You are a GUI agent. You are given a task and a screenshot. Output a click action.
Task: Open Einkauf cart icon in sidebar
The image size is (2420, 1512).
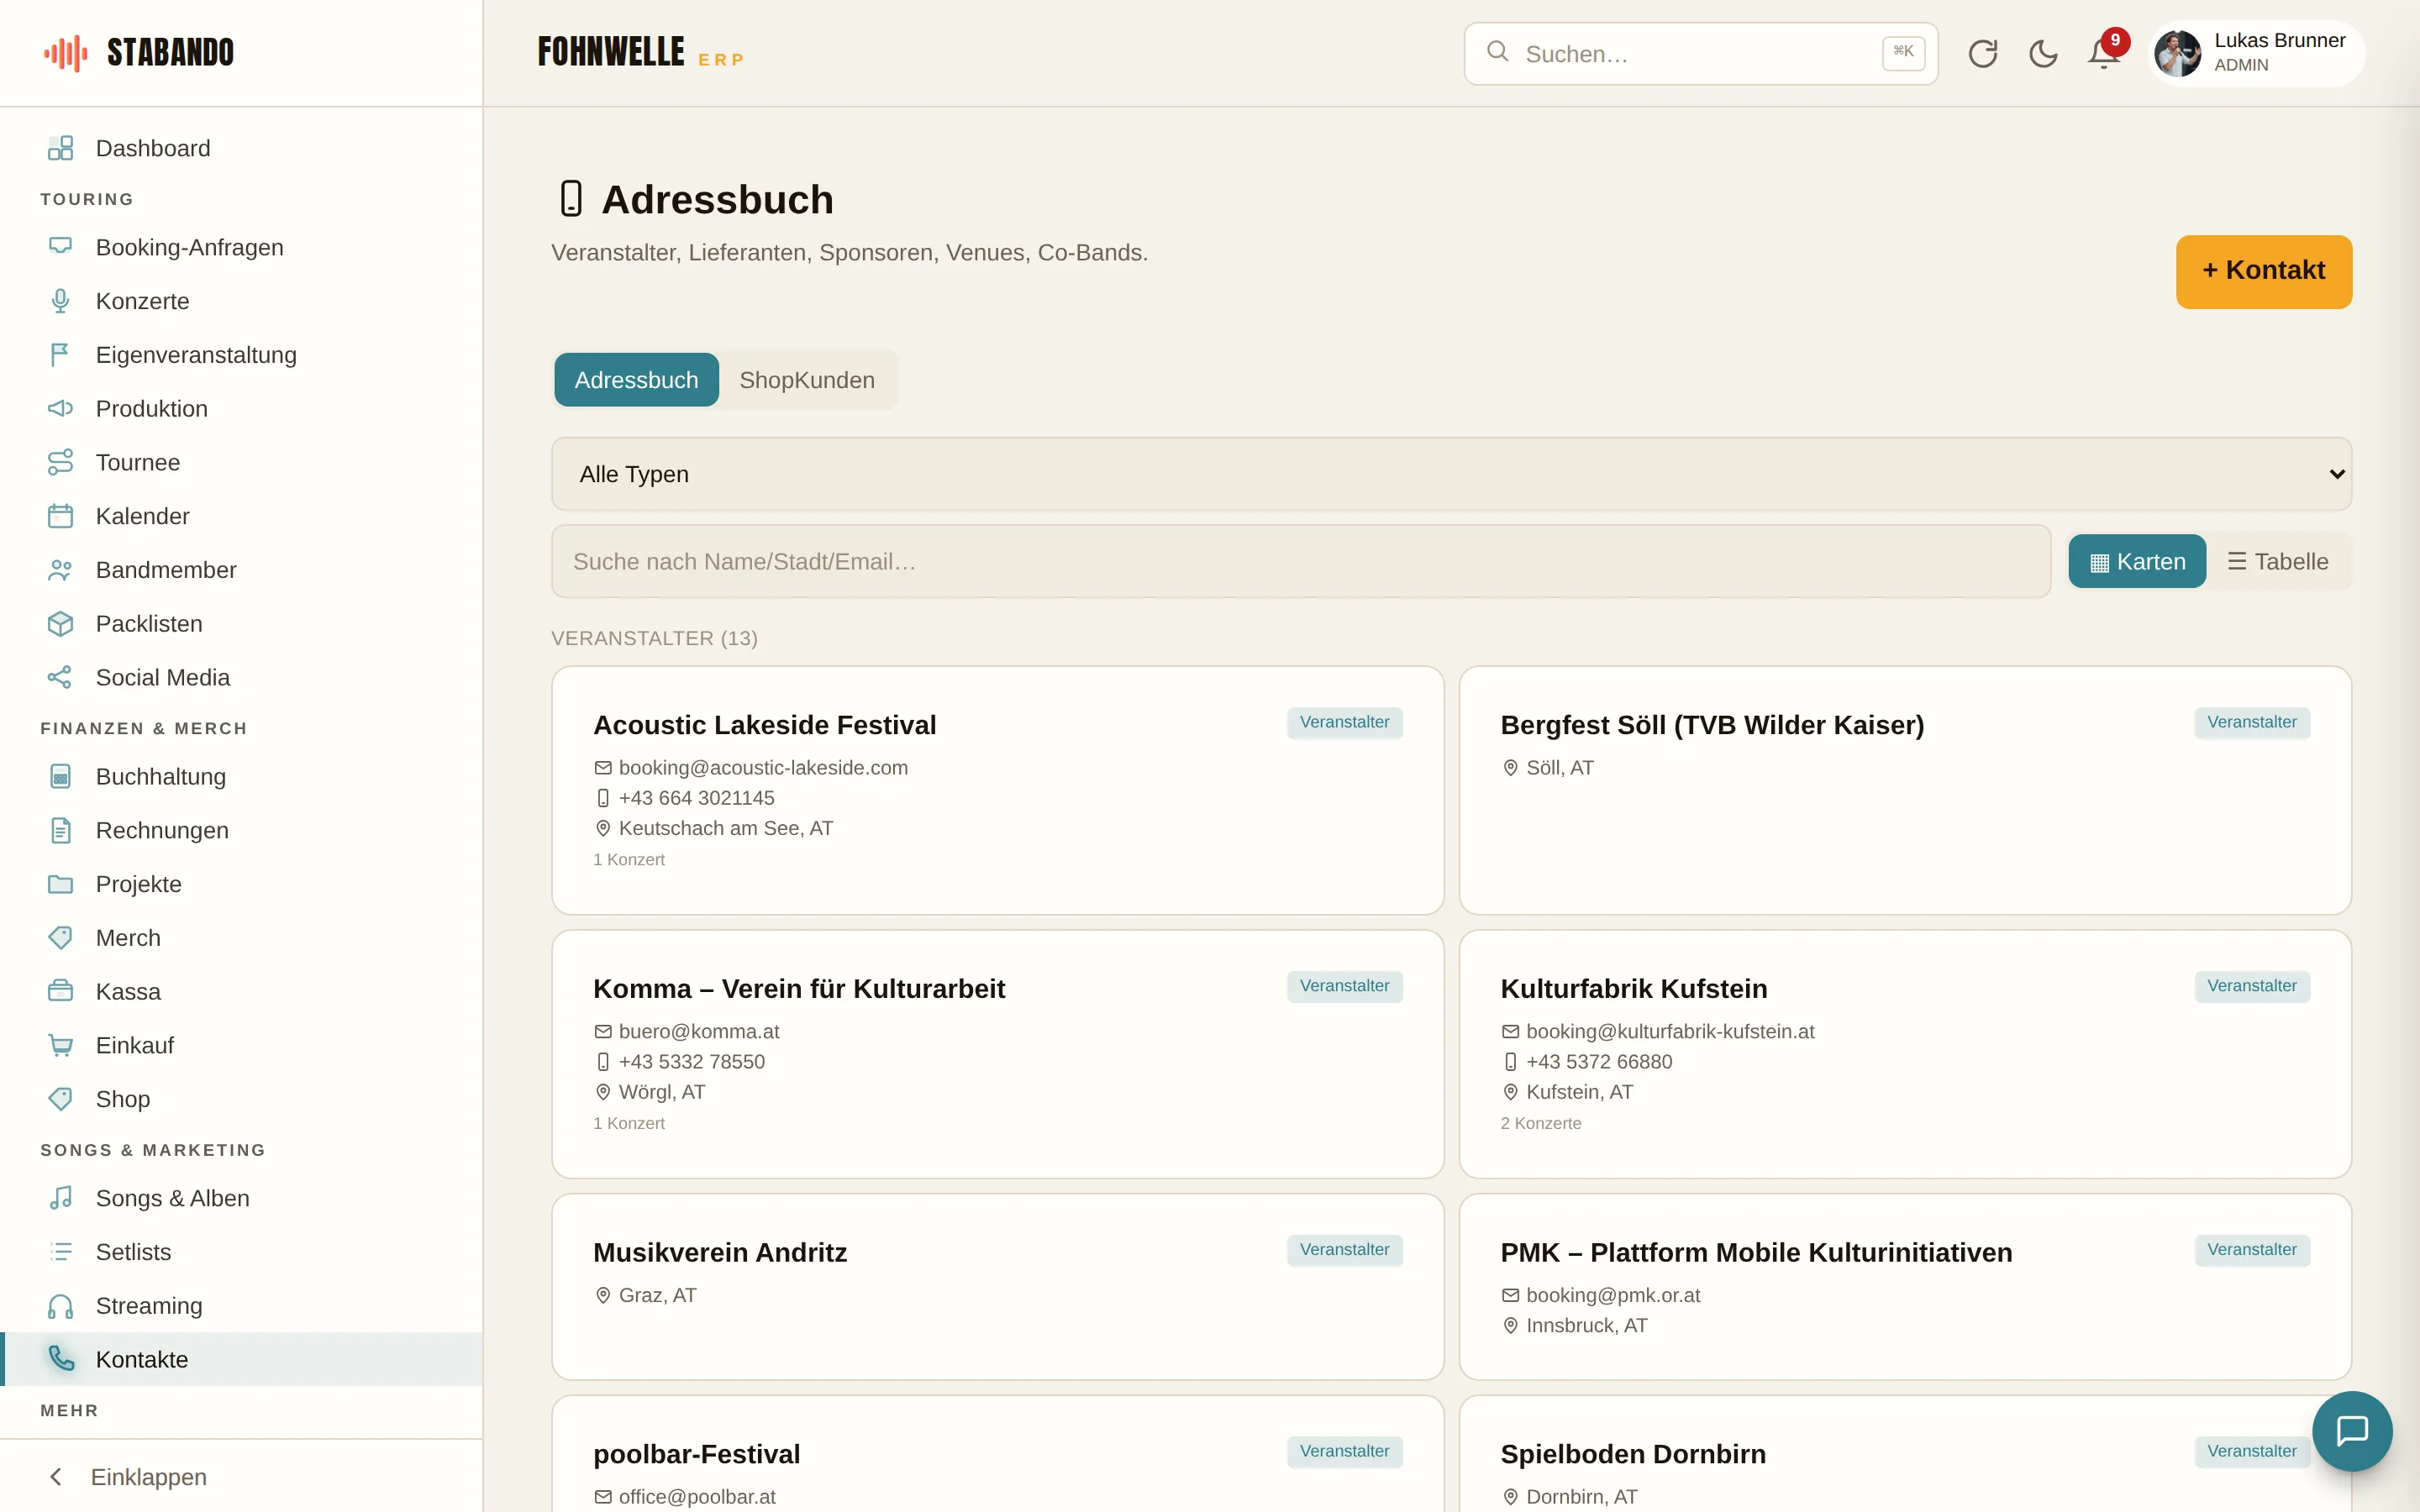[x=60, y=1045]
